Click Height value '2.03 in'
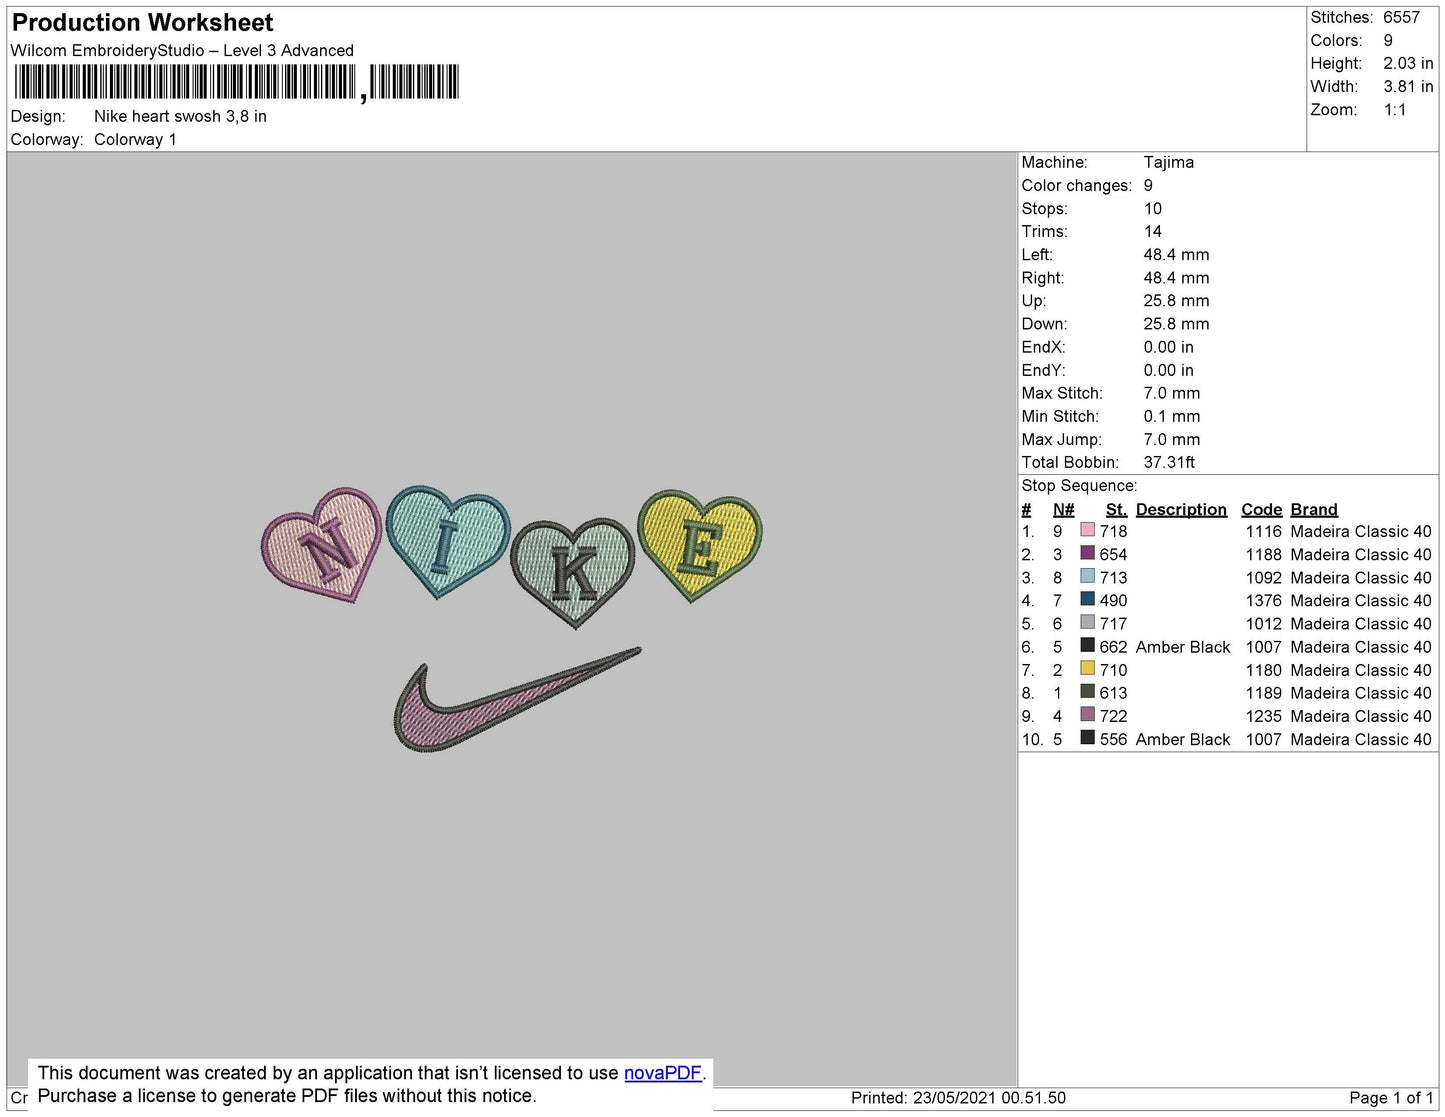 [1408, 63]
